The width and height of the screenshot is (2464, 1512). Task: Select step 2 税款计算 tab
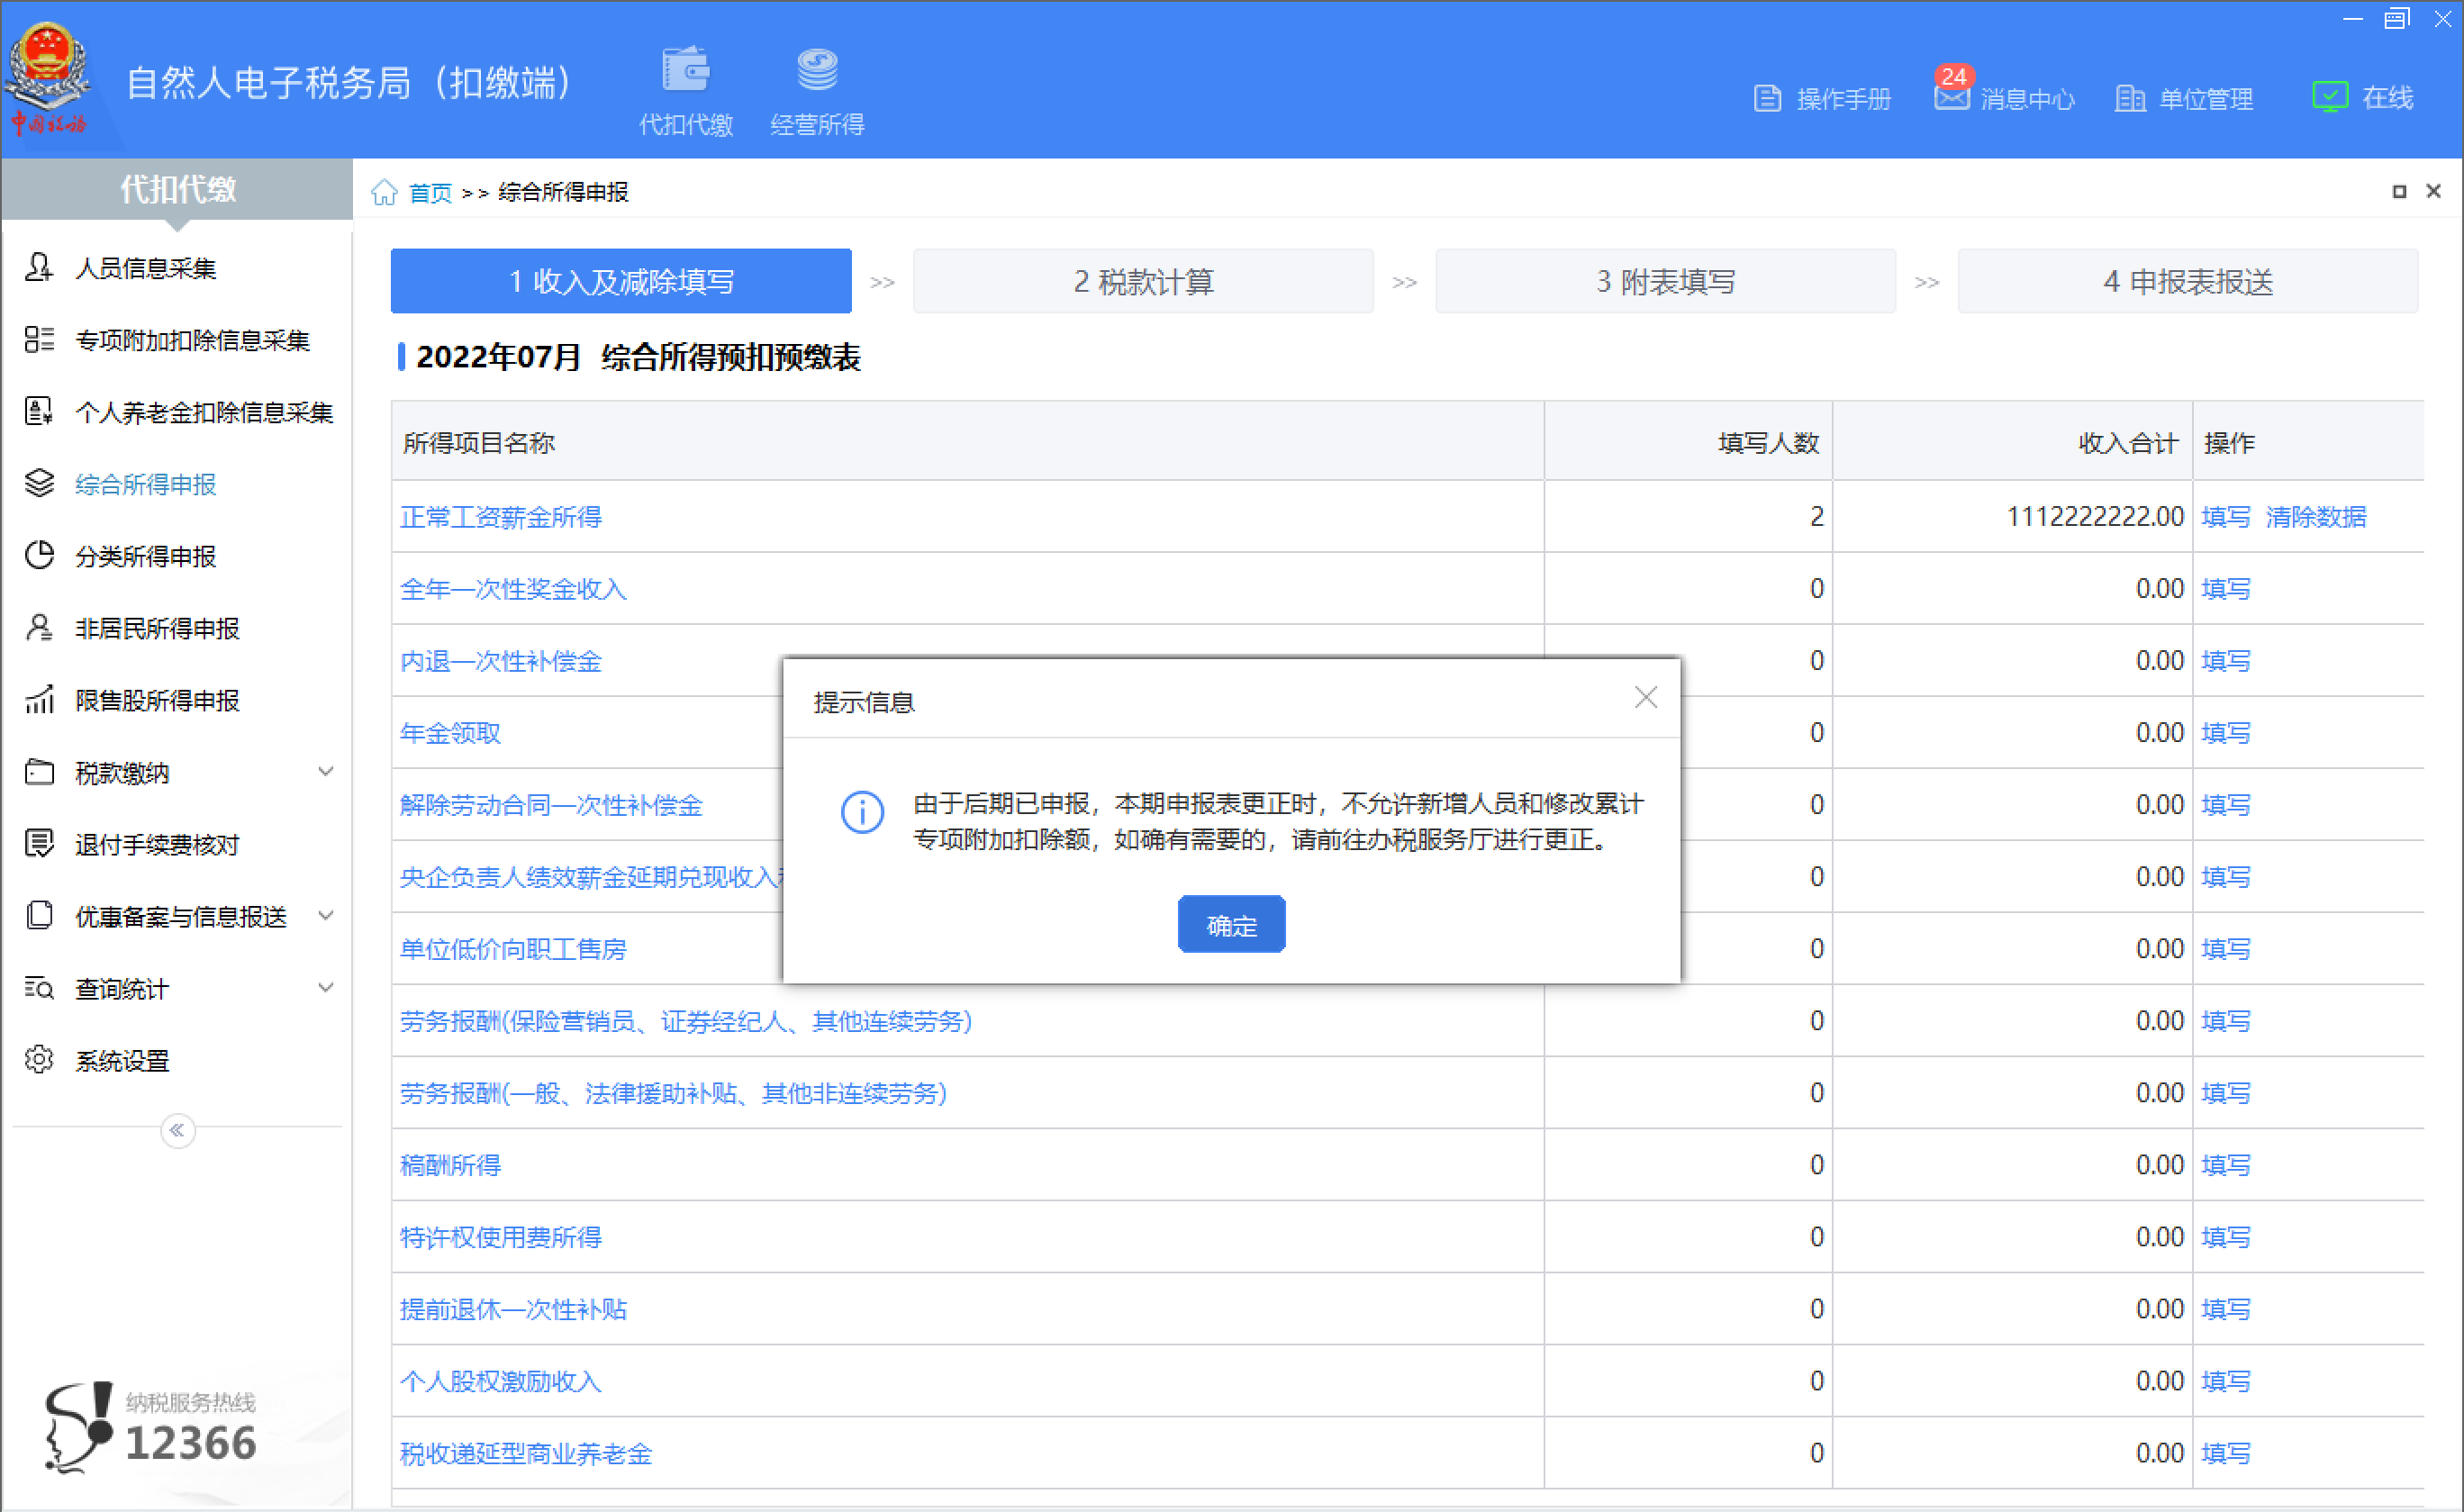pyautogui.click(x=1143, y=282)
